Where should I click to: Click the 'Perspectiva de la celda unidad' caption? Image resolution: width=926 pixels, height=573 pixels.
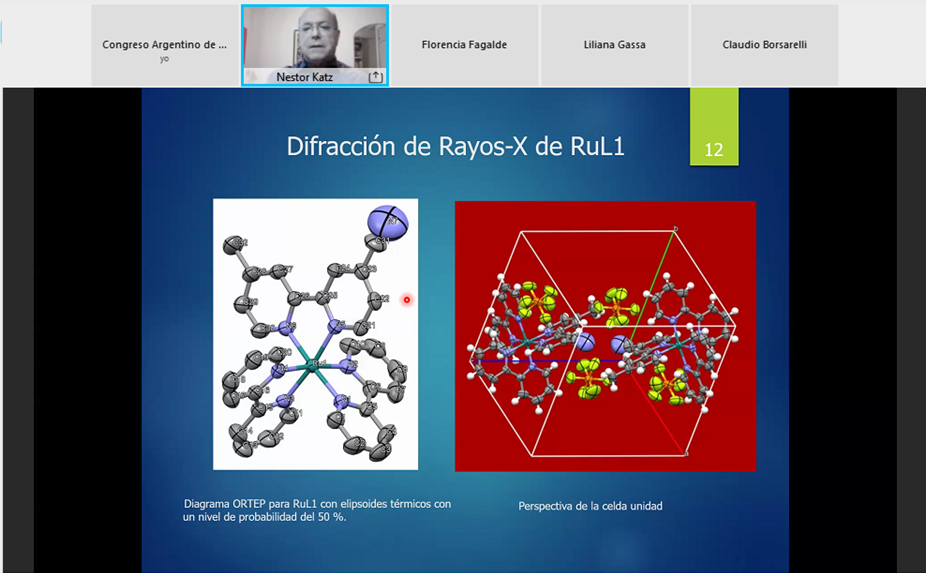tap(590, 506)
